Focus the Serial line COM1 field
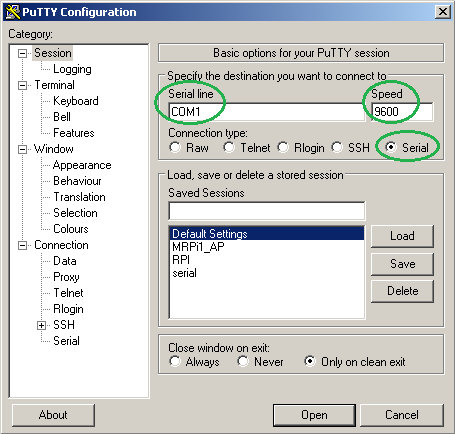The image size is (455, 434). tap(267, 112)
